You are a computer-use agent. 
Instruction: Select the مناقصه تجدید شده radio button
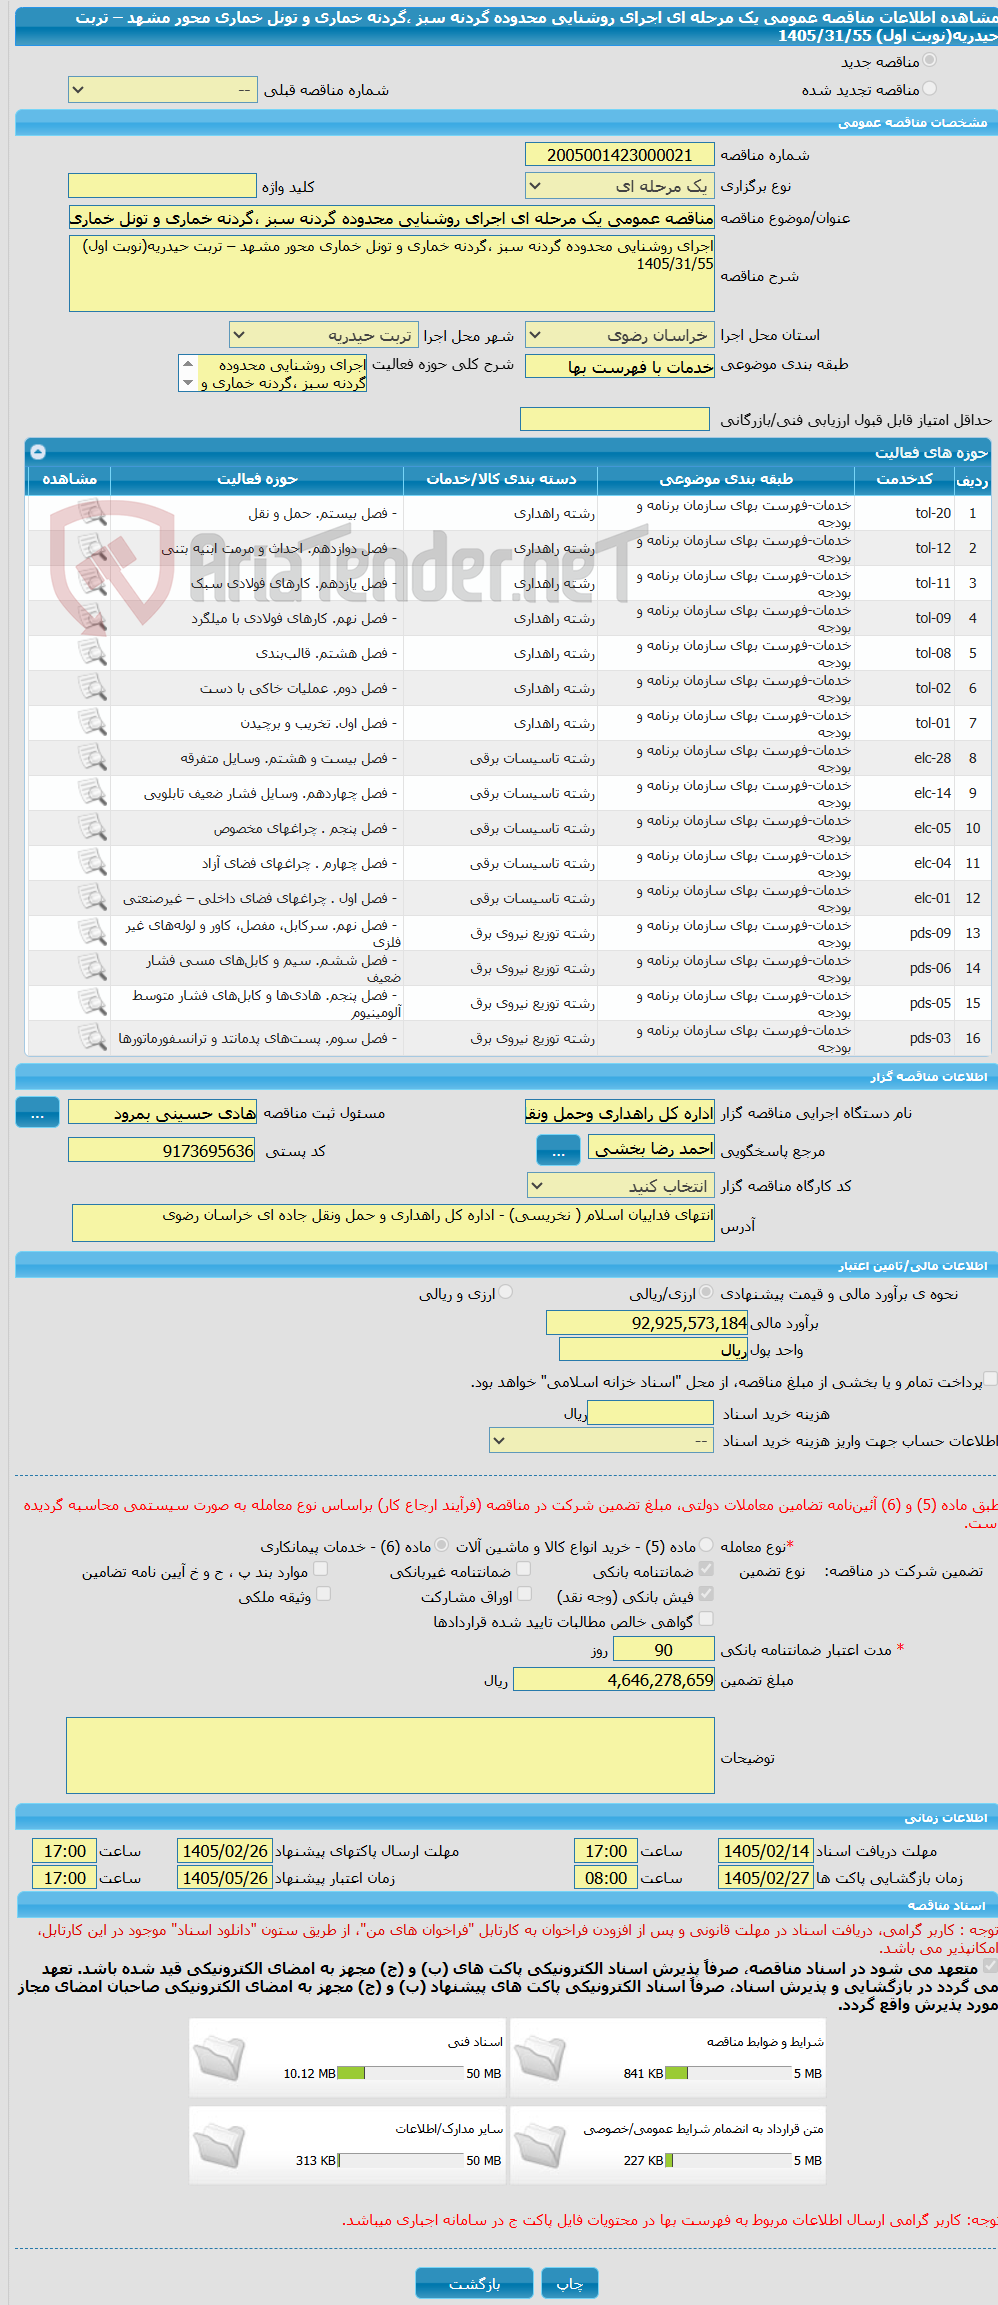pyautogui.click(x=929, y=89)
